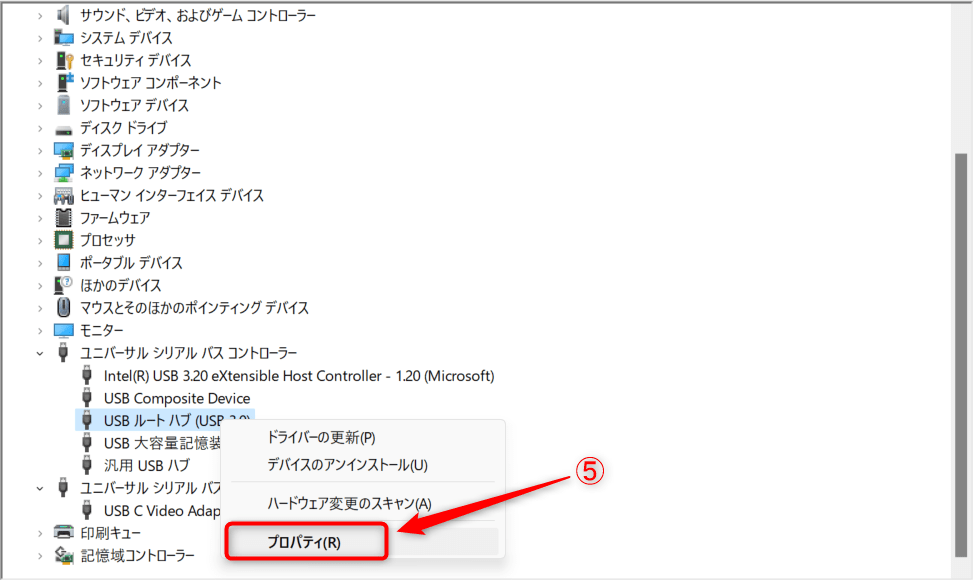The width and height of the screenshot is (974, 580).
Task: Expand the 記憶域コントローラー category
Action: pos(40,555)
